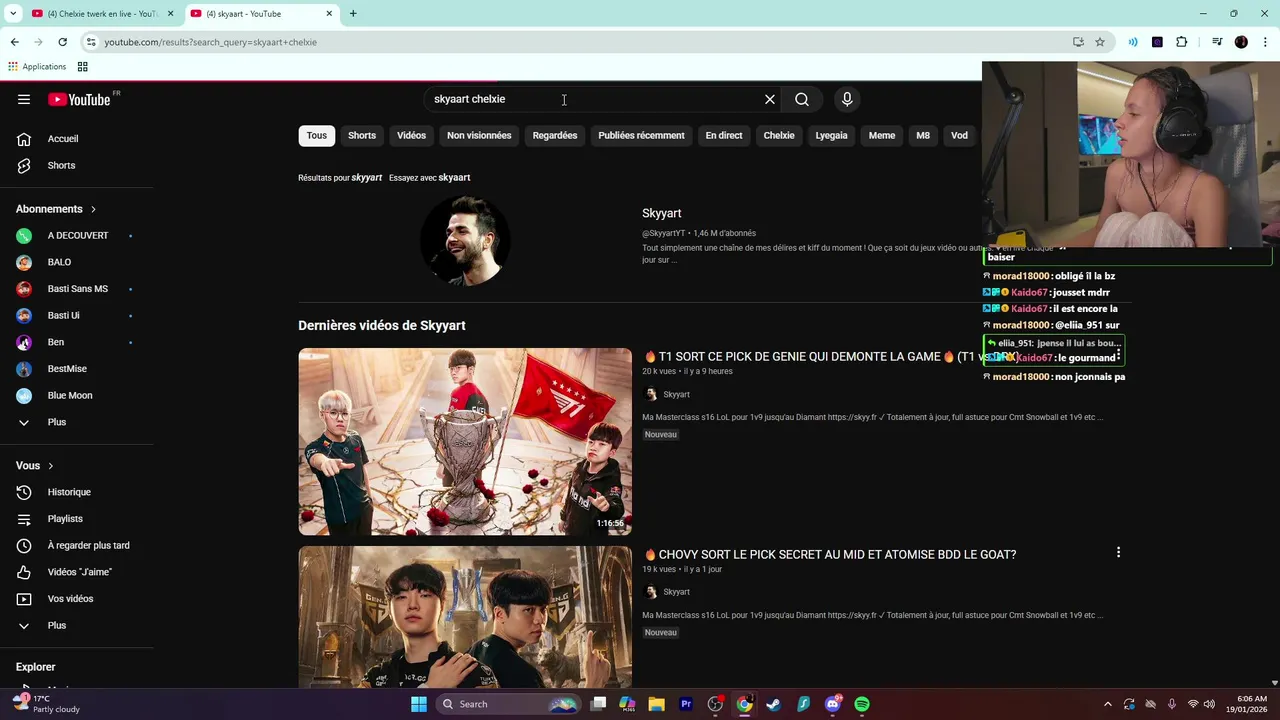This screenshot has height=720, width=1280.
Task: Select the Vidéos filter chip
Action: [411, 136]
